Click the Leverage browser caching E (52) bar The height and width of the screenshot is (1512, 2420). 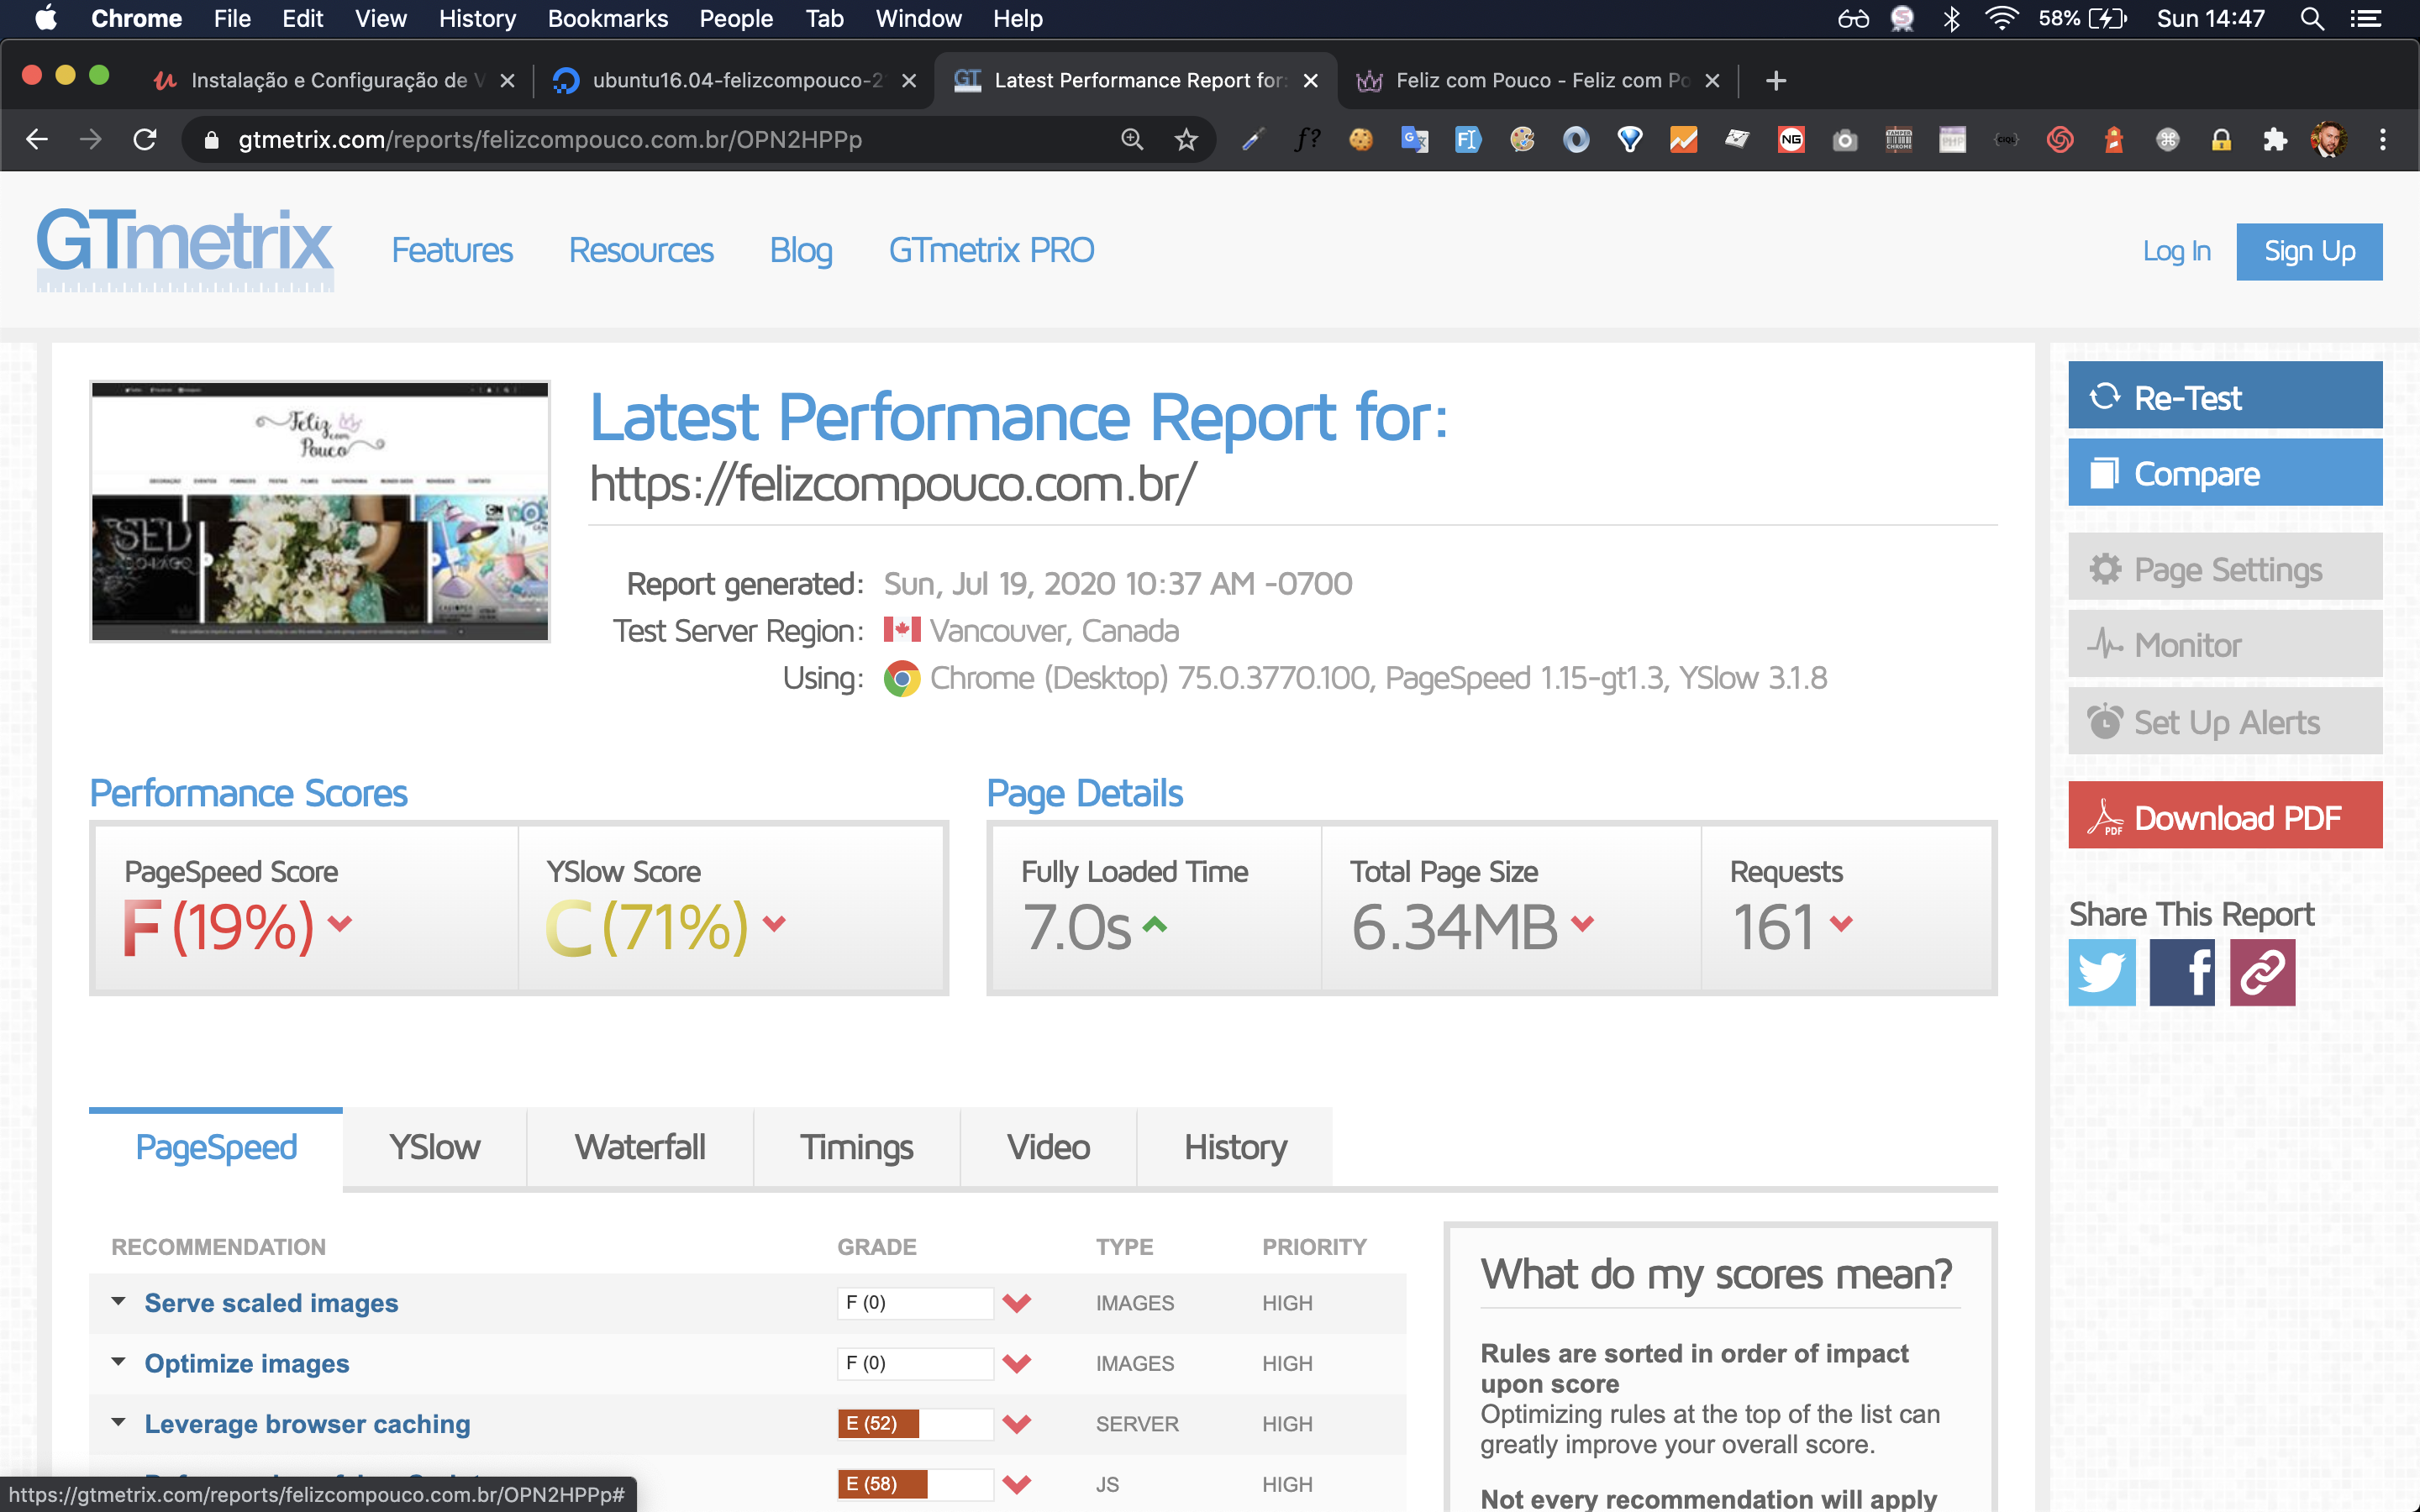(878, 1424)
